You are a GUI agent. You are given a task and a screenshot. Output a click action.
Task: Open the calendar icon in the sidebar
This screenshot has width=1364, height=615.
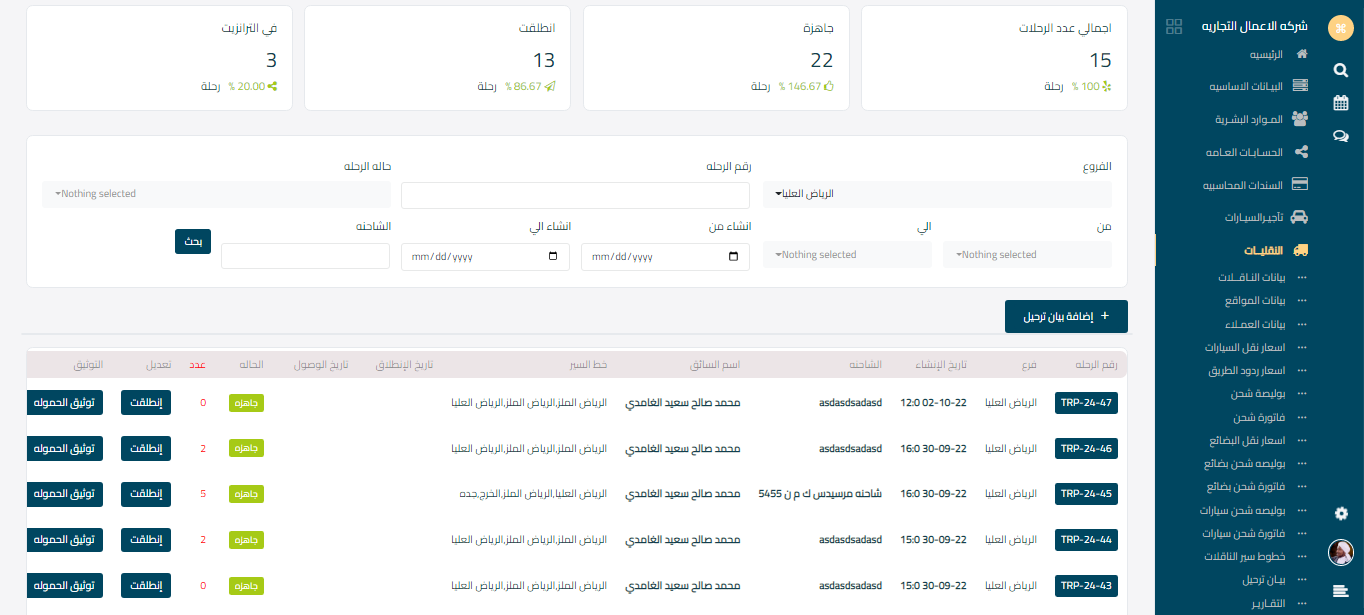1341,103
